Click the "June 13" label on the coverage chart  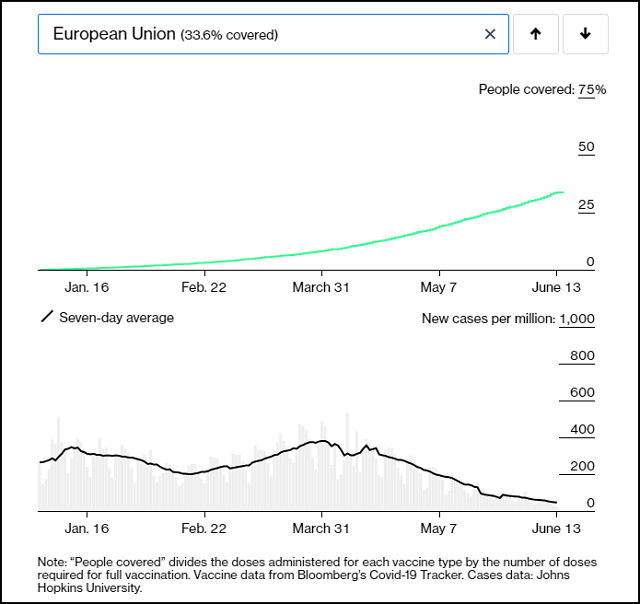[x=556, y=287]
